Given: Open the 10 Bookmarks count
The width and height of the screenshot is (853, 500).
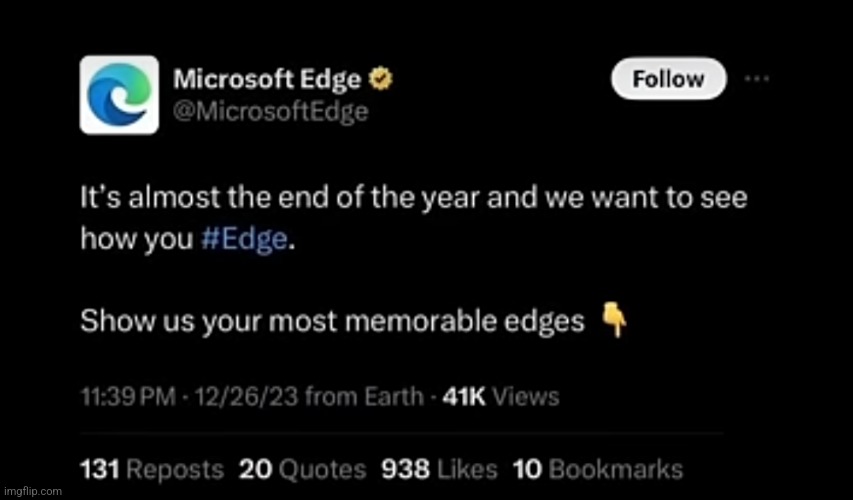Looking at the screenshot, I should coord(598,469).
